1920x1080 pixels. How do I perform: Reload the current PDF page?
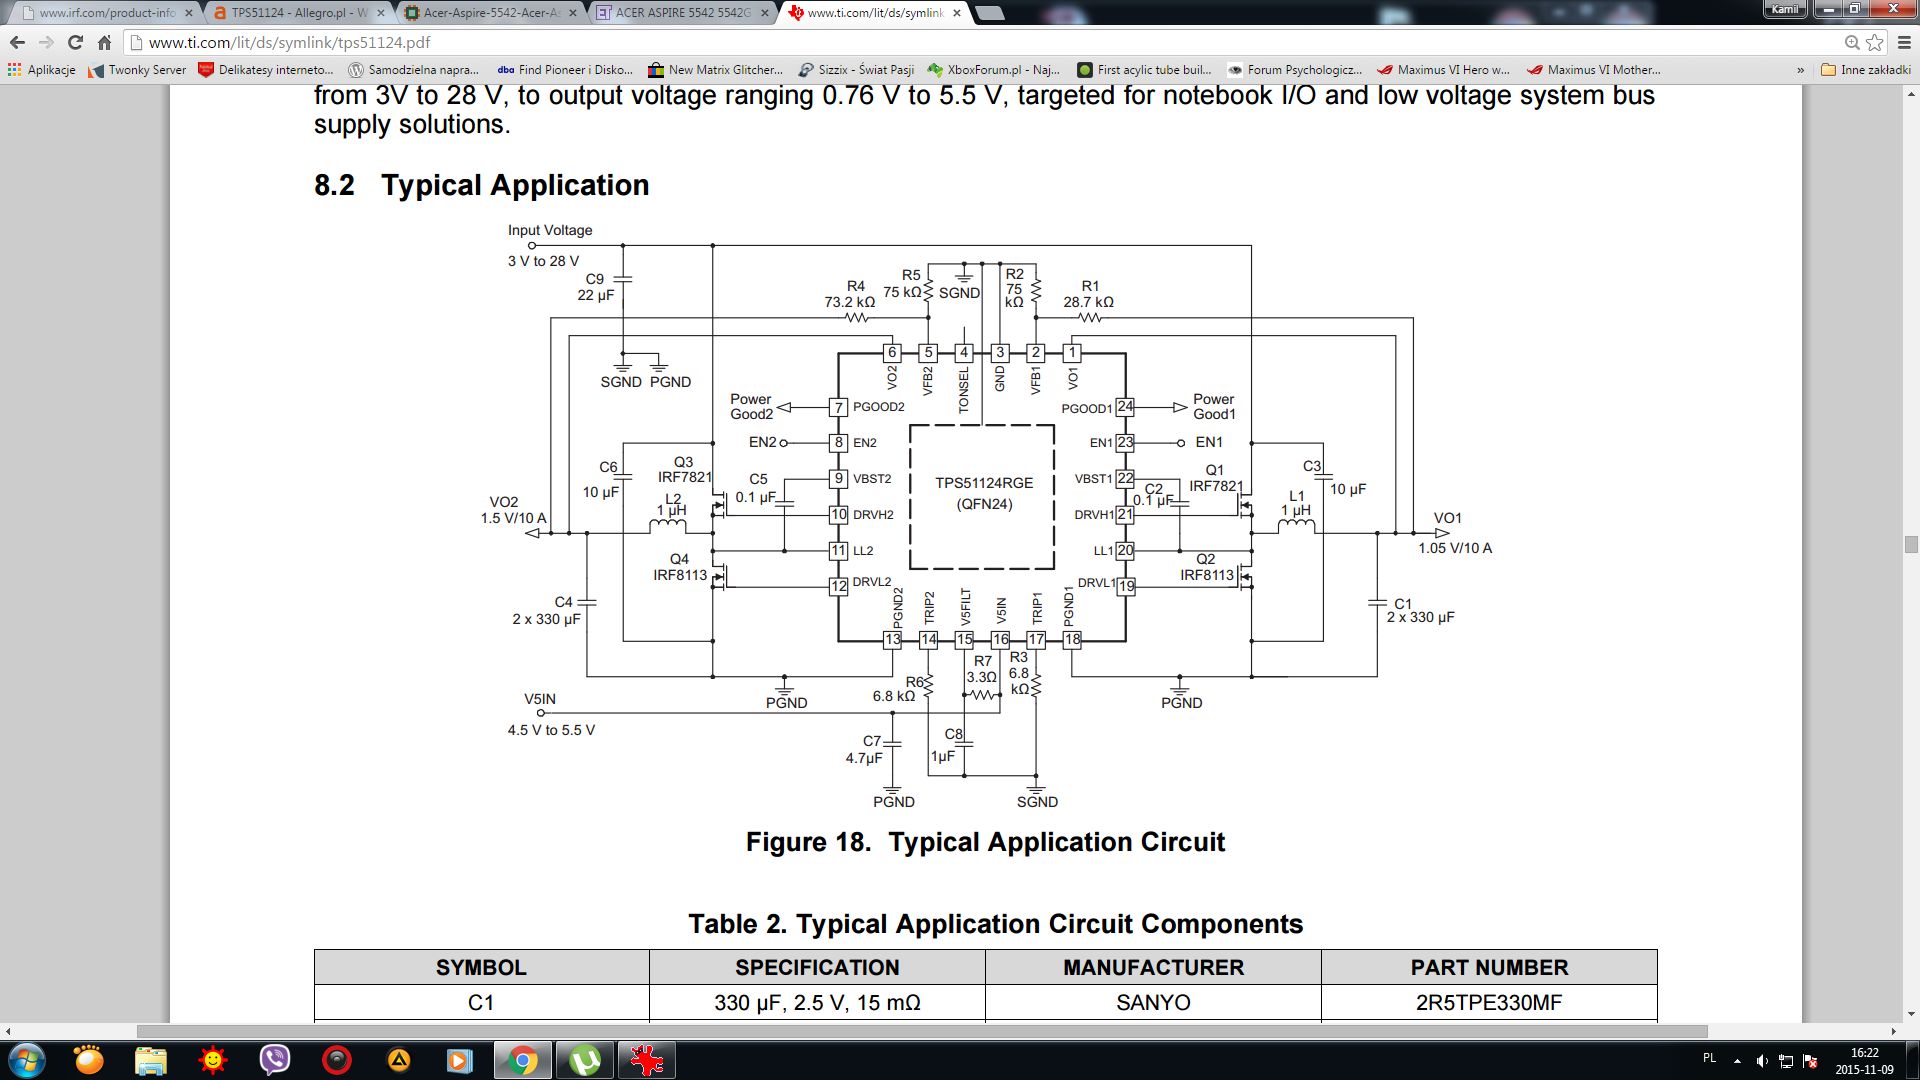click(x=75, y=42)
